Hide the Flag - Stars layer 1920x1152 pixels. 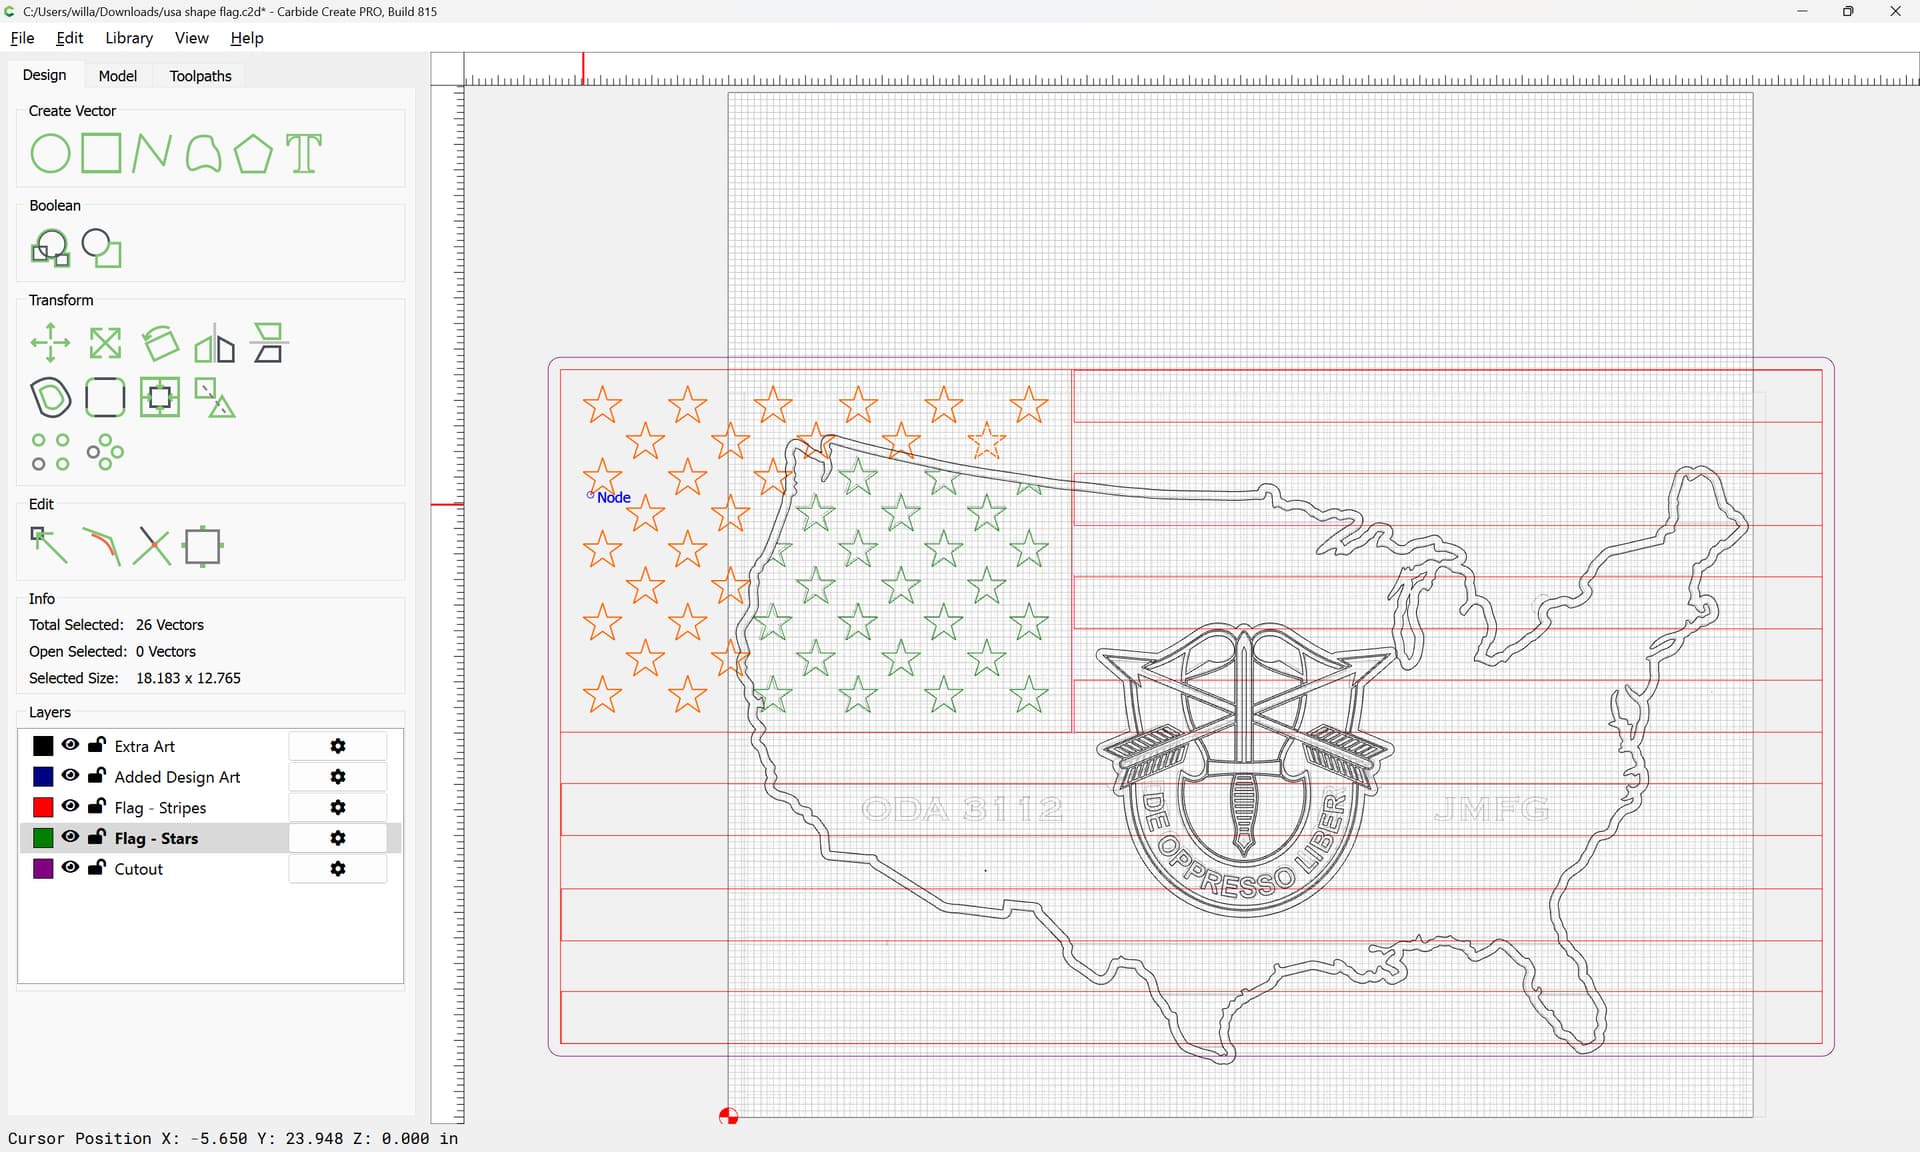tap(70, 837)
